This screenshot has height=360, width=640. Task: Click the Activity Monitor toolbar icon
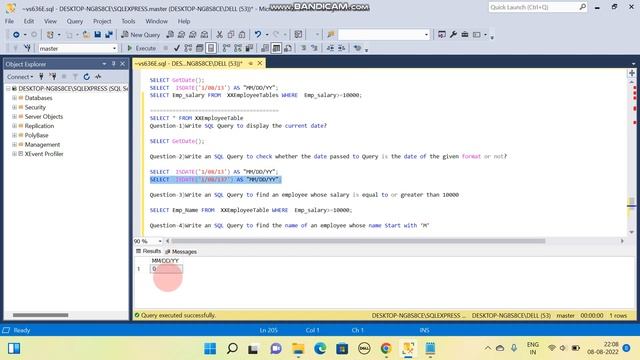point(298,35)
